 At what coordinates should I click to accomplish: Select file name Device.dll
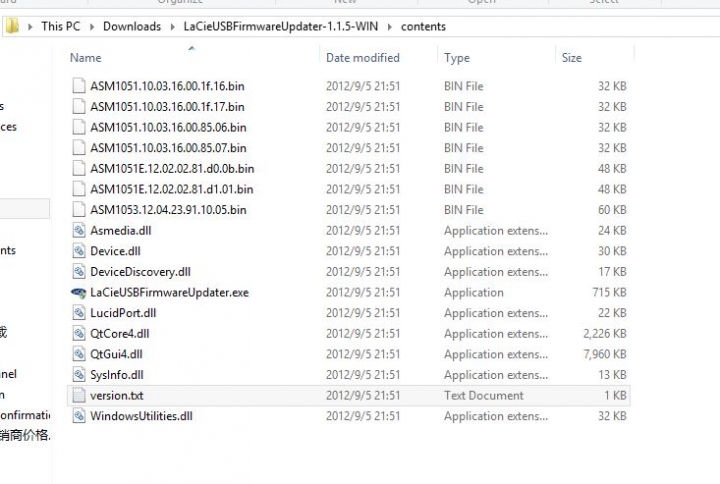coord(115,251)
